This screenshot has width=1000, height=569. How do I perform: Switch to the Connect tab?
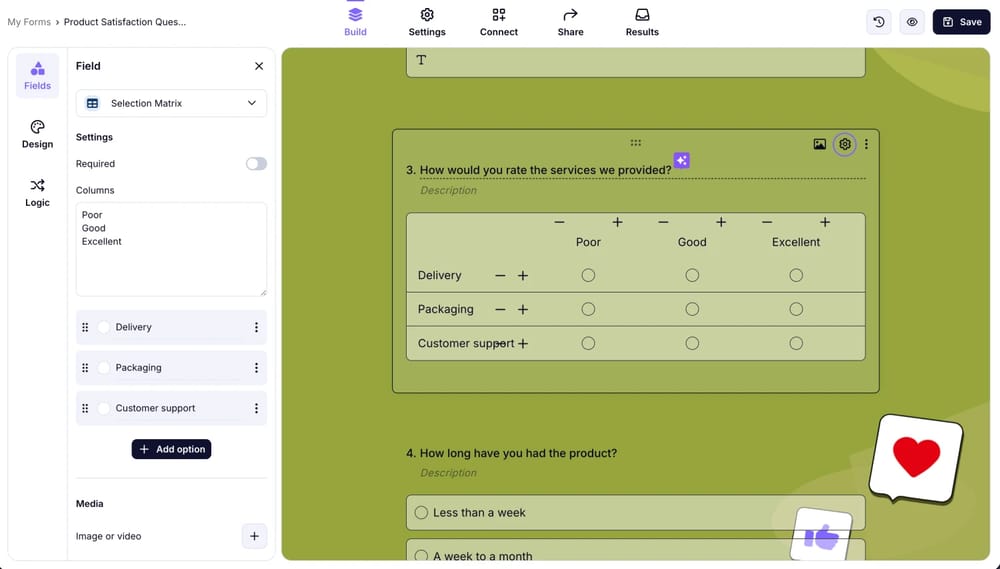click(x=498, y=22)
